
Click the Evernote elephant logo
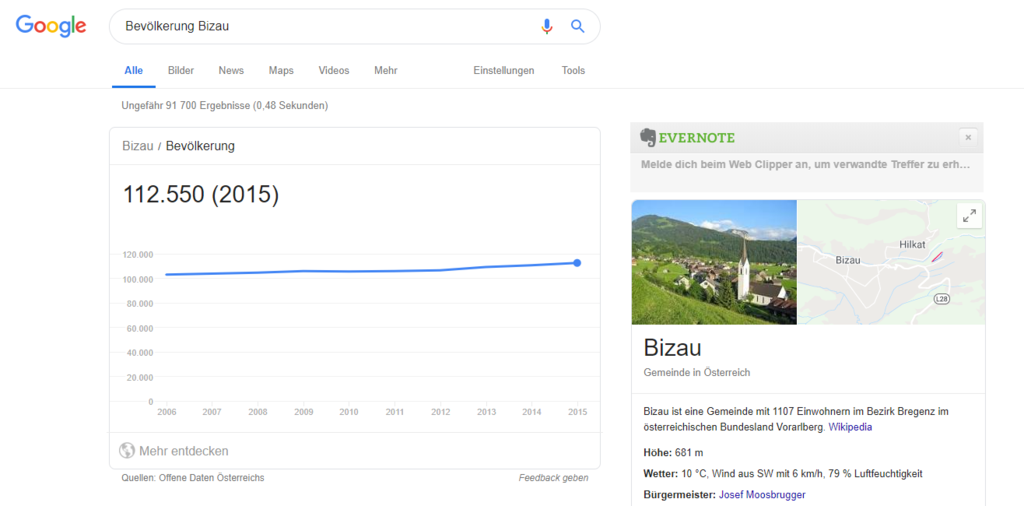click(649, 137)
